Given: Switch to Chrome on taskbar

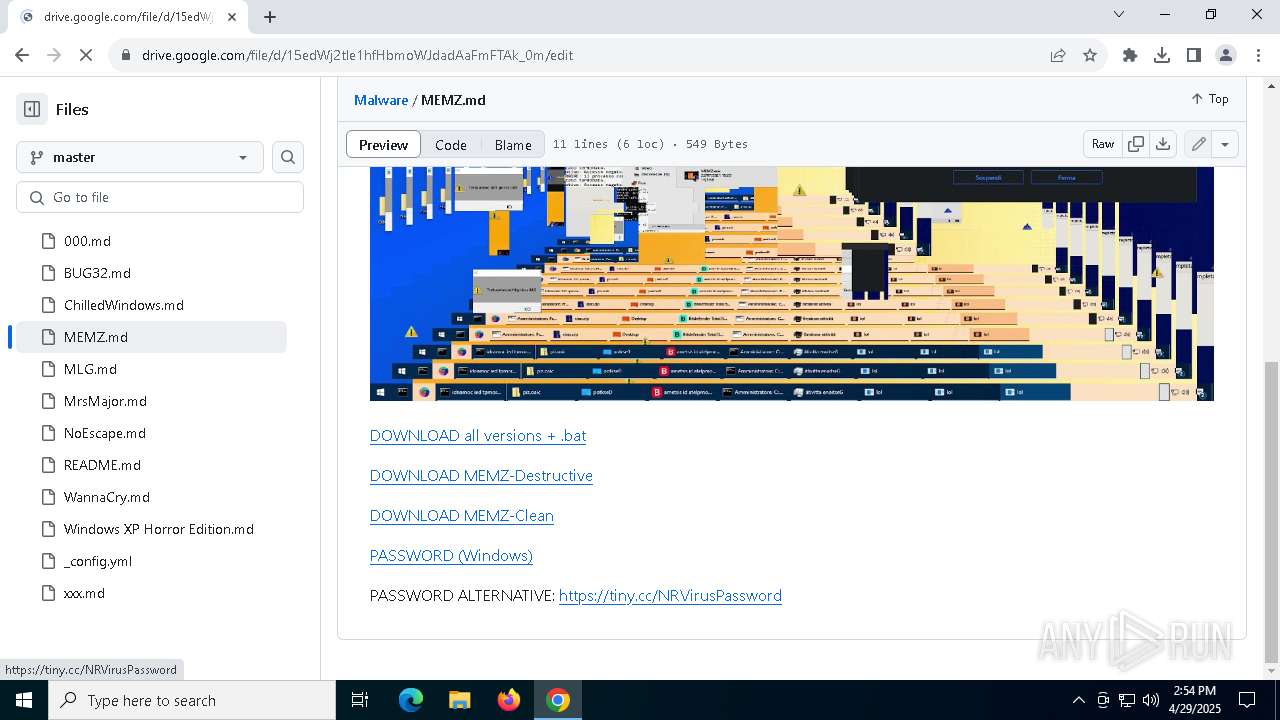Looking at the screenshot, I should tap(558, 700).
